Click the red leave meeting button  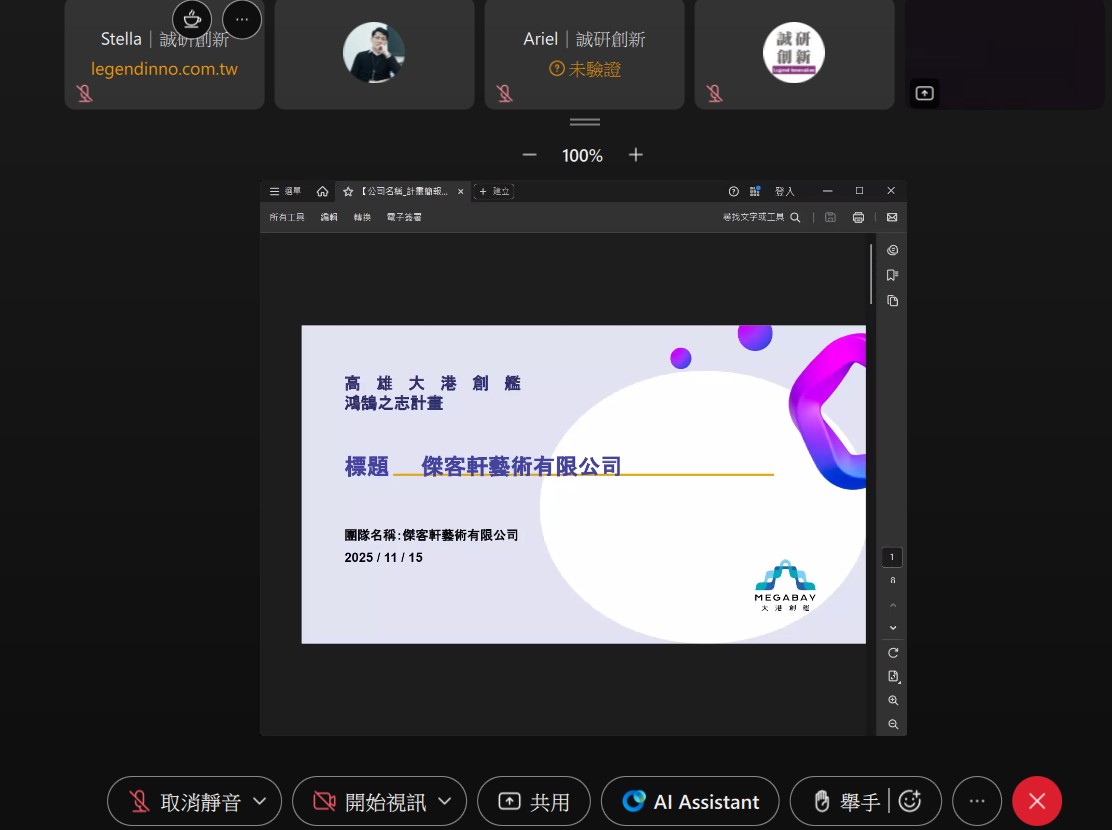click(1037, 801)
